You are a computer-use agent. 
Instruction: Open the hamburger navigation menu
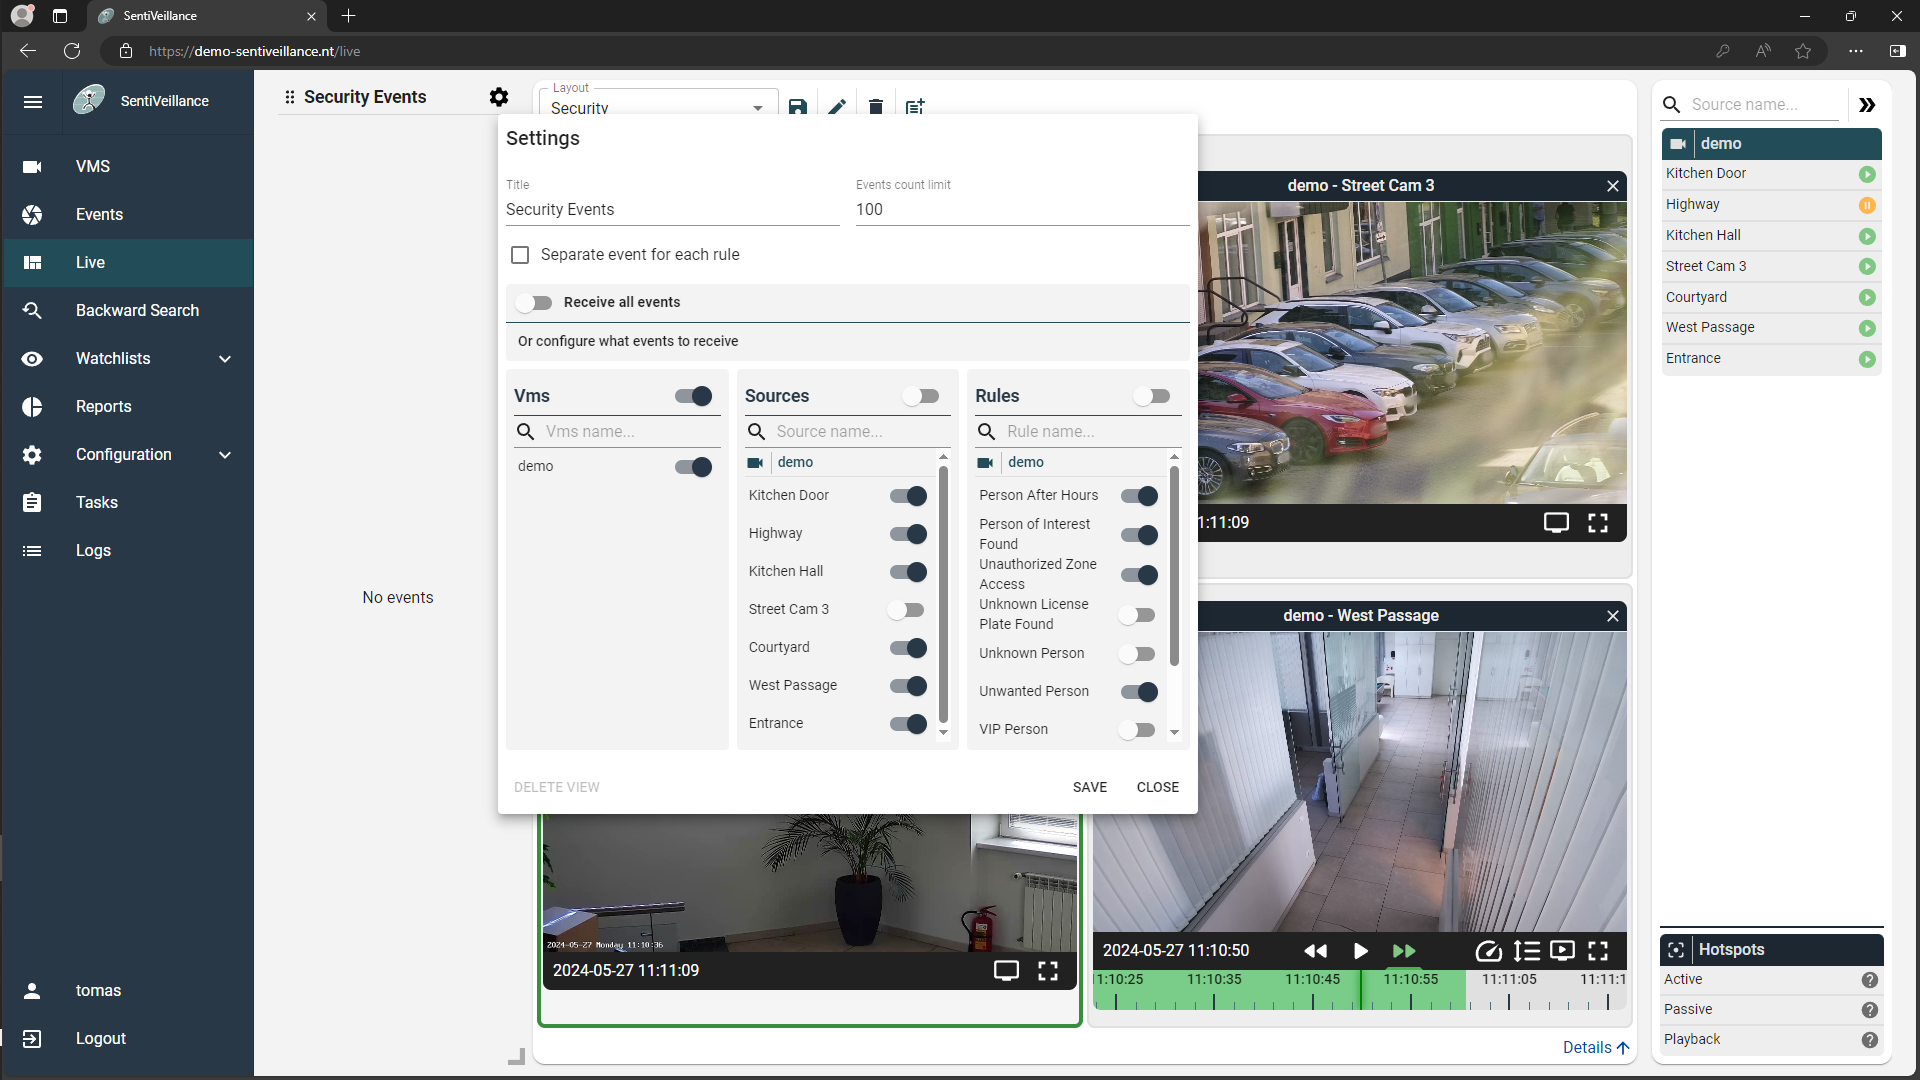point(32,101)
